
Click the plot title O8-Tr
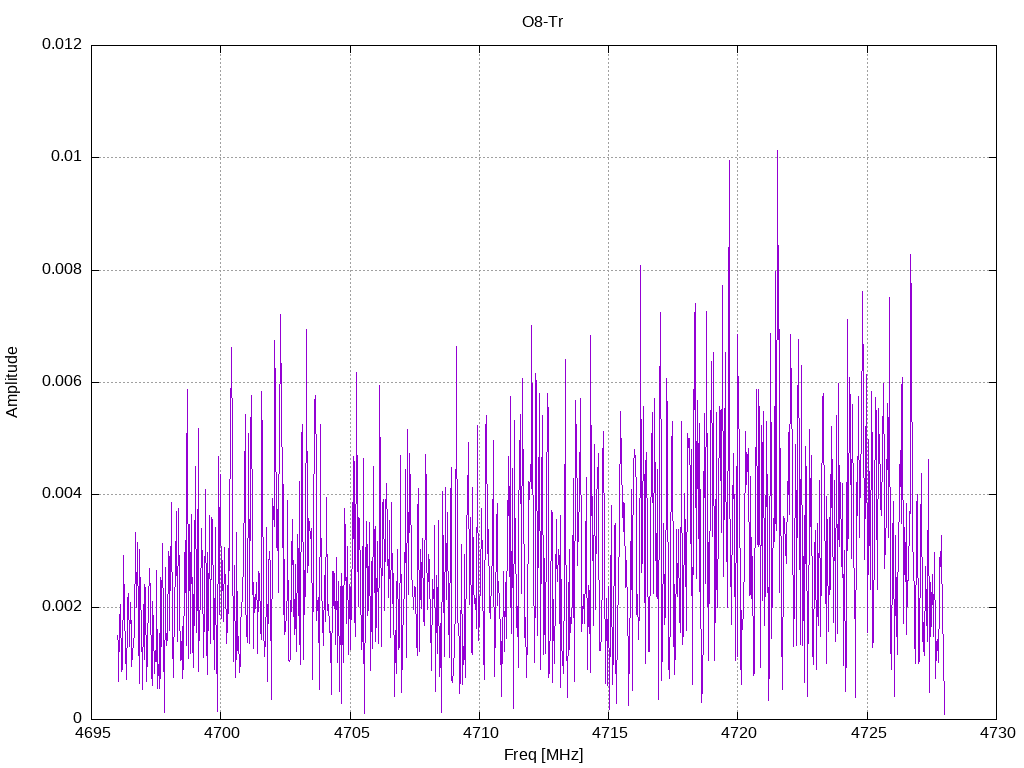tap(542, 22)
